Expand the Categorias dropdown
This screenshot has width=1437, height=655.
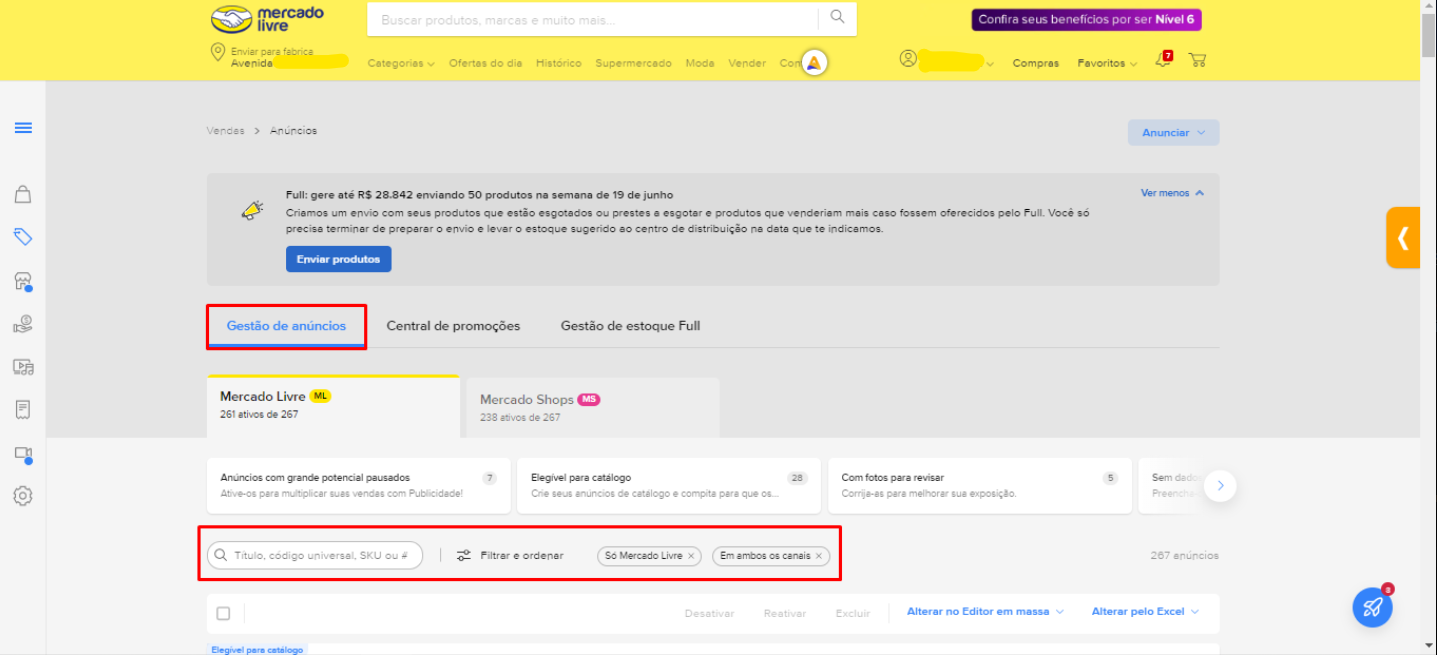(x=400, y=62)
